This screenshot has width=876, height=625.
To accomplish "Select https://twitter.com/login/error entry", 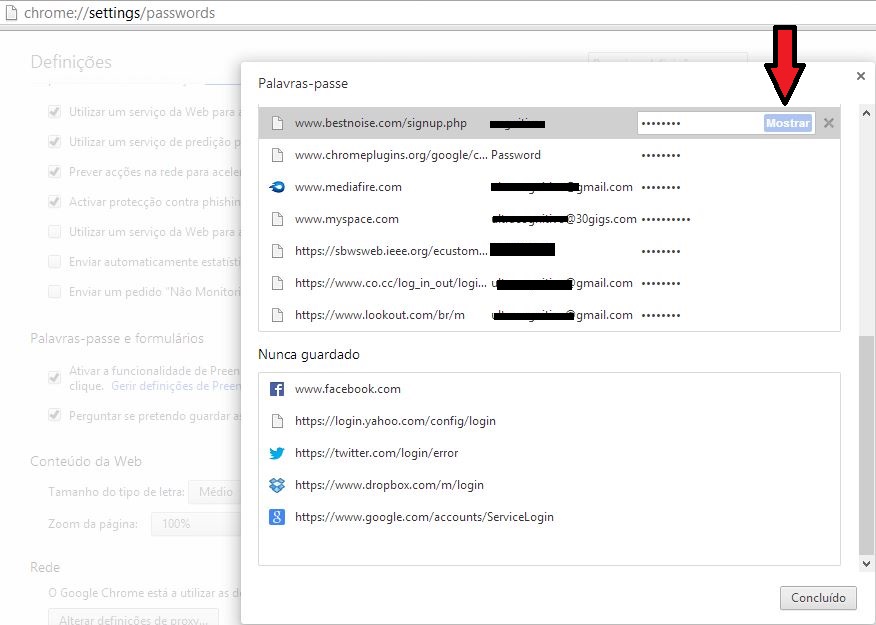I will [549, 453].
